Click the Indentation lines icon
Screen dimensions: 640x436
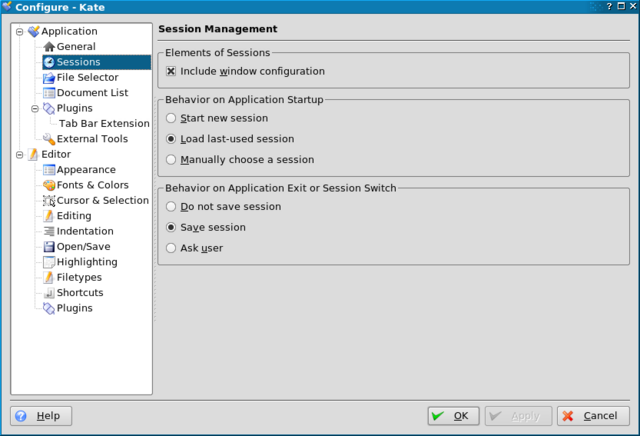(x=49, y=231)
